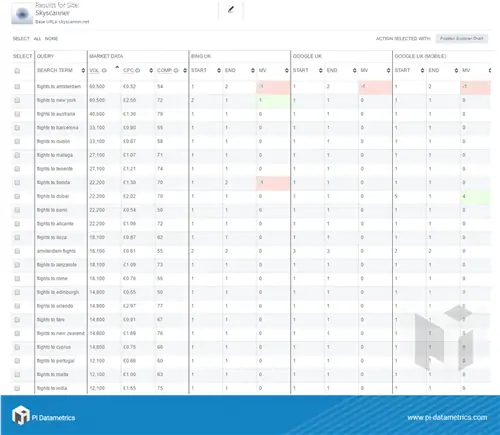
Task: Click the VOL info circle icon
Action: click(104, 70)
